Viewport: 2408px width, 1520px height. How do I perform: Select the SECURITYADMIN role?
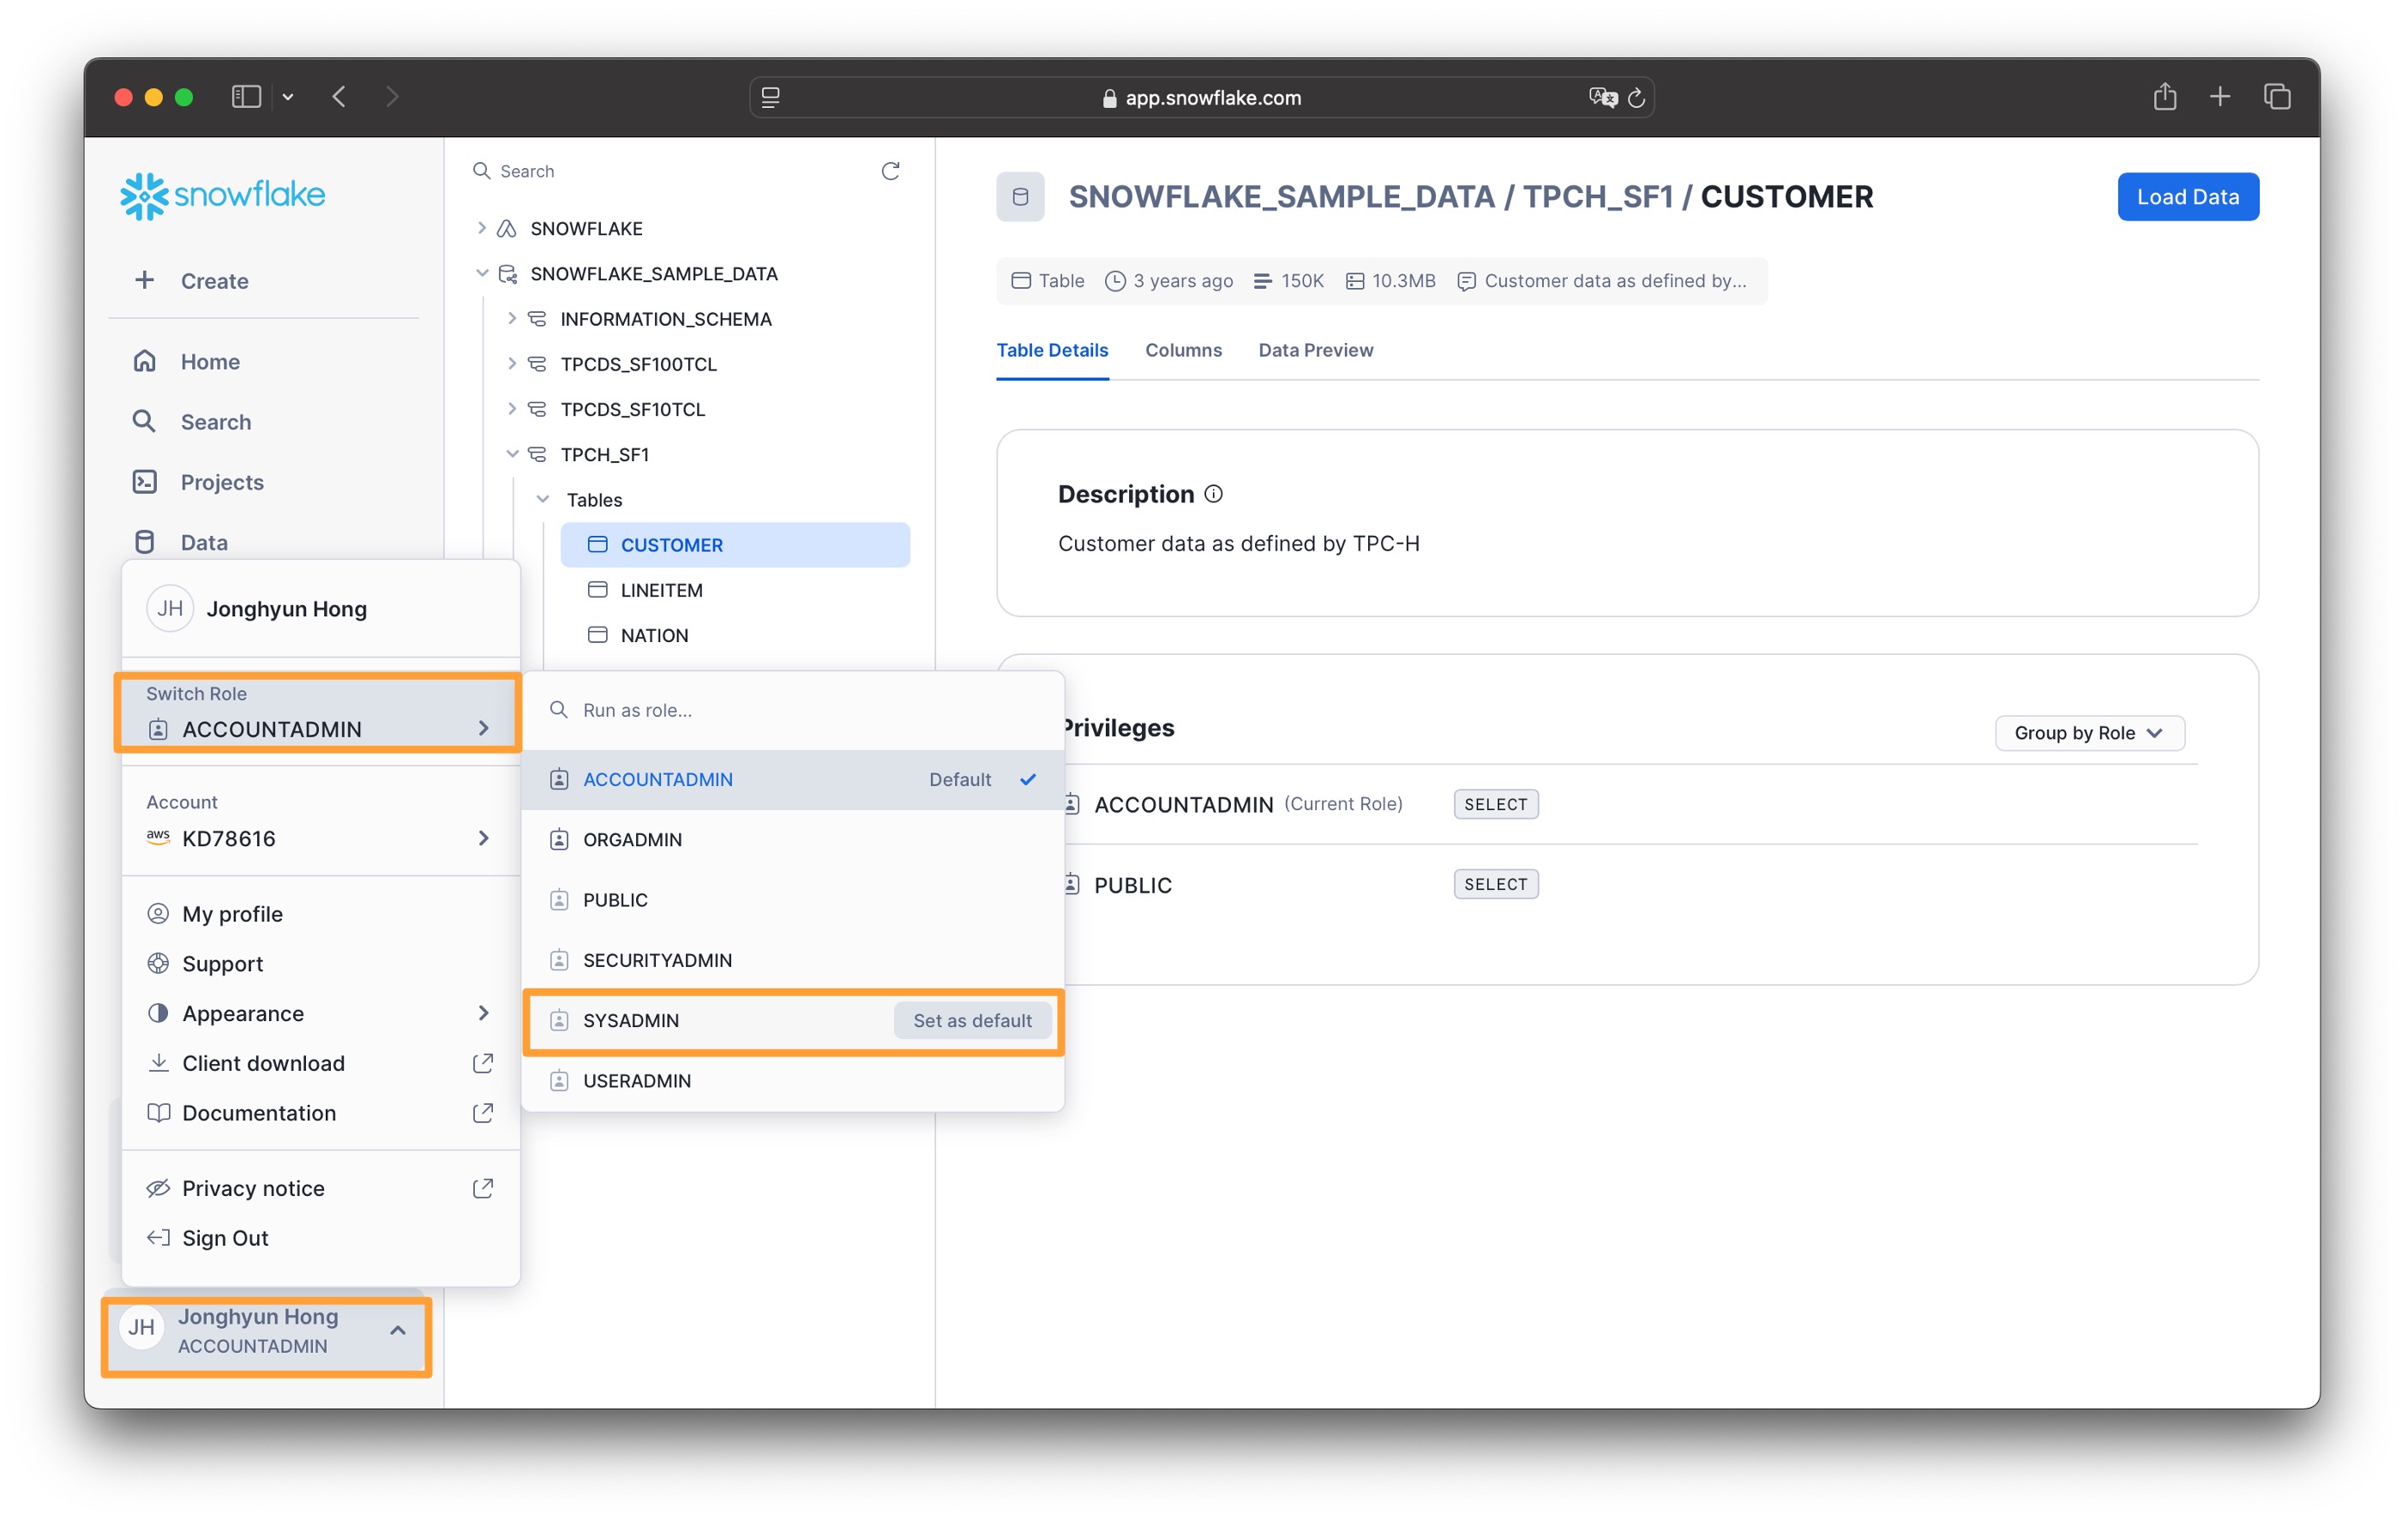click(657, 960)
